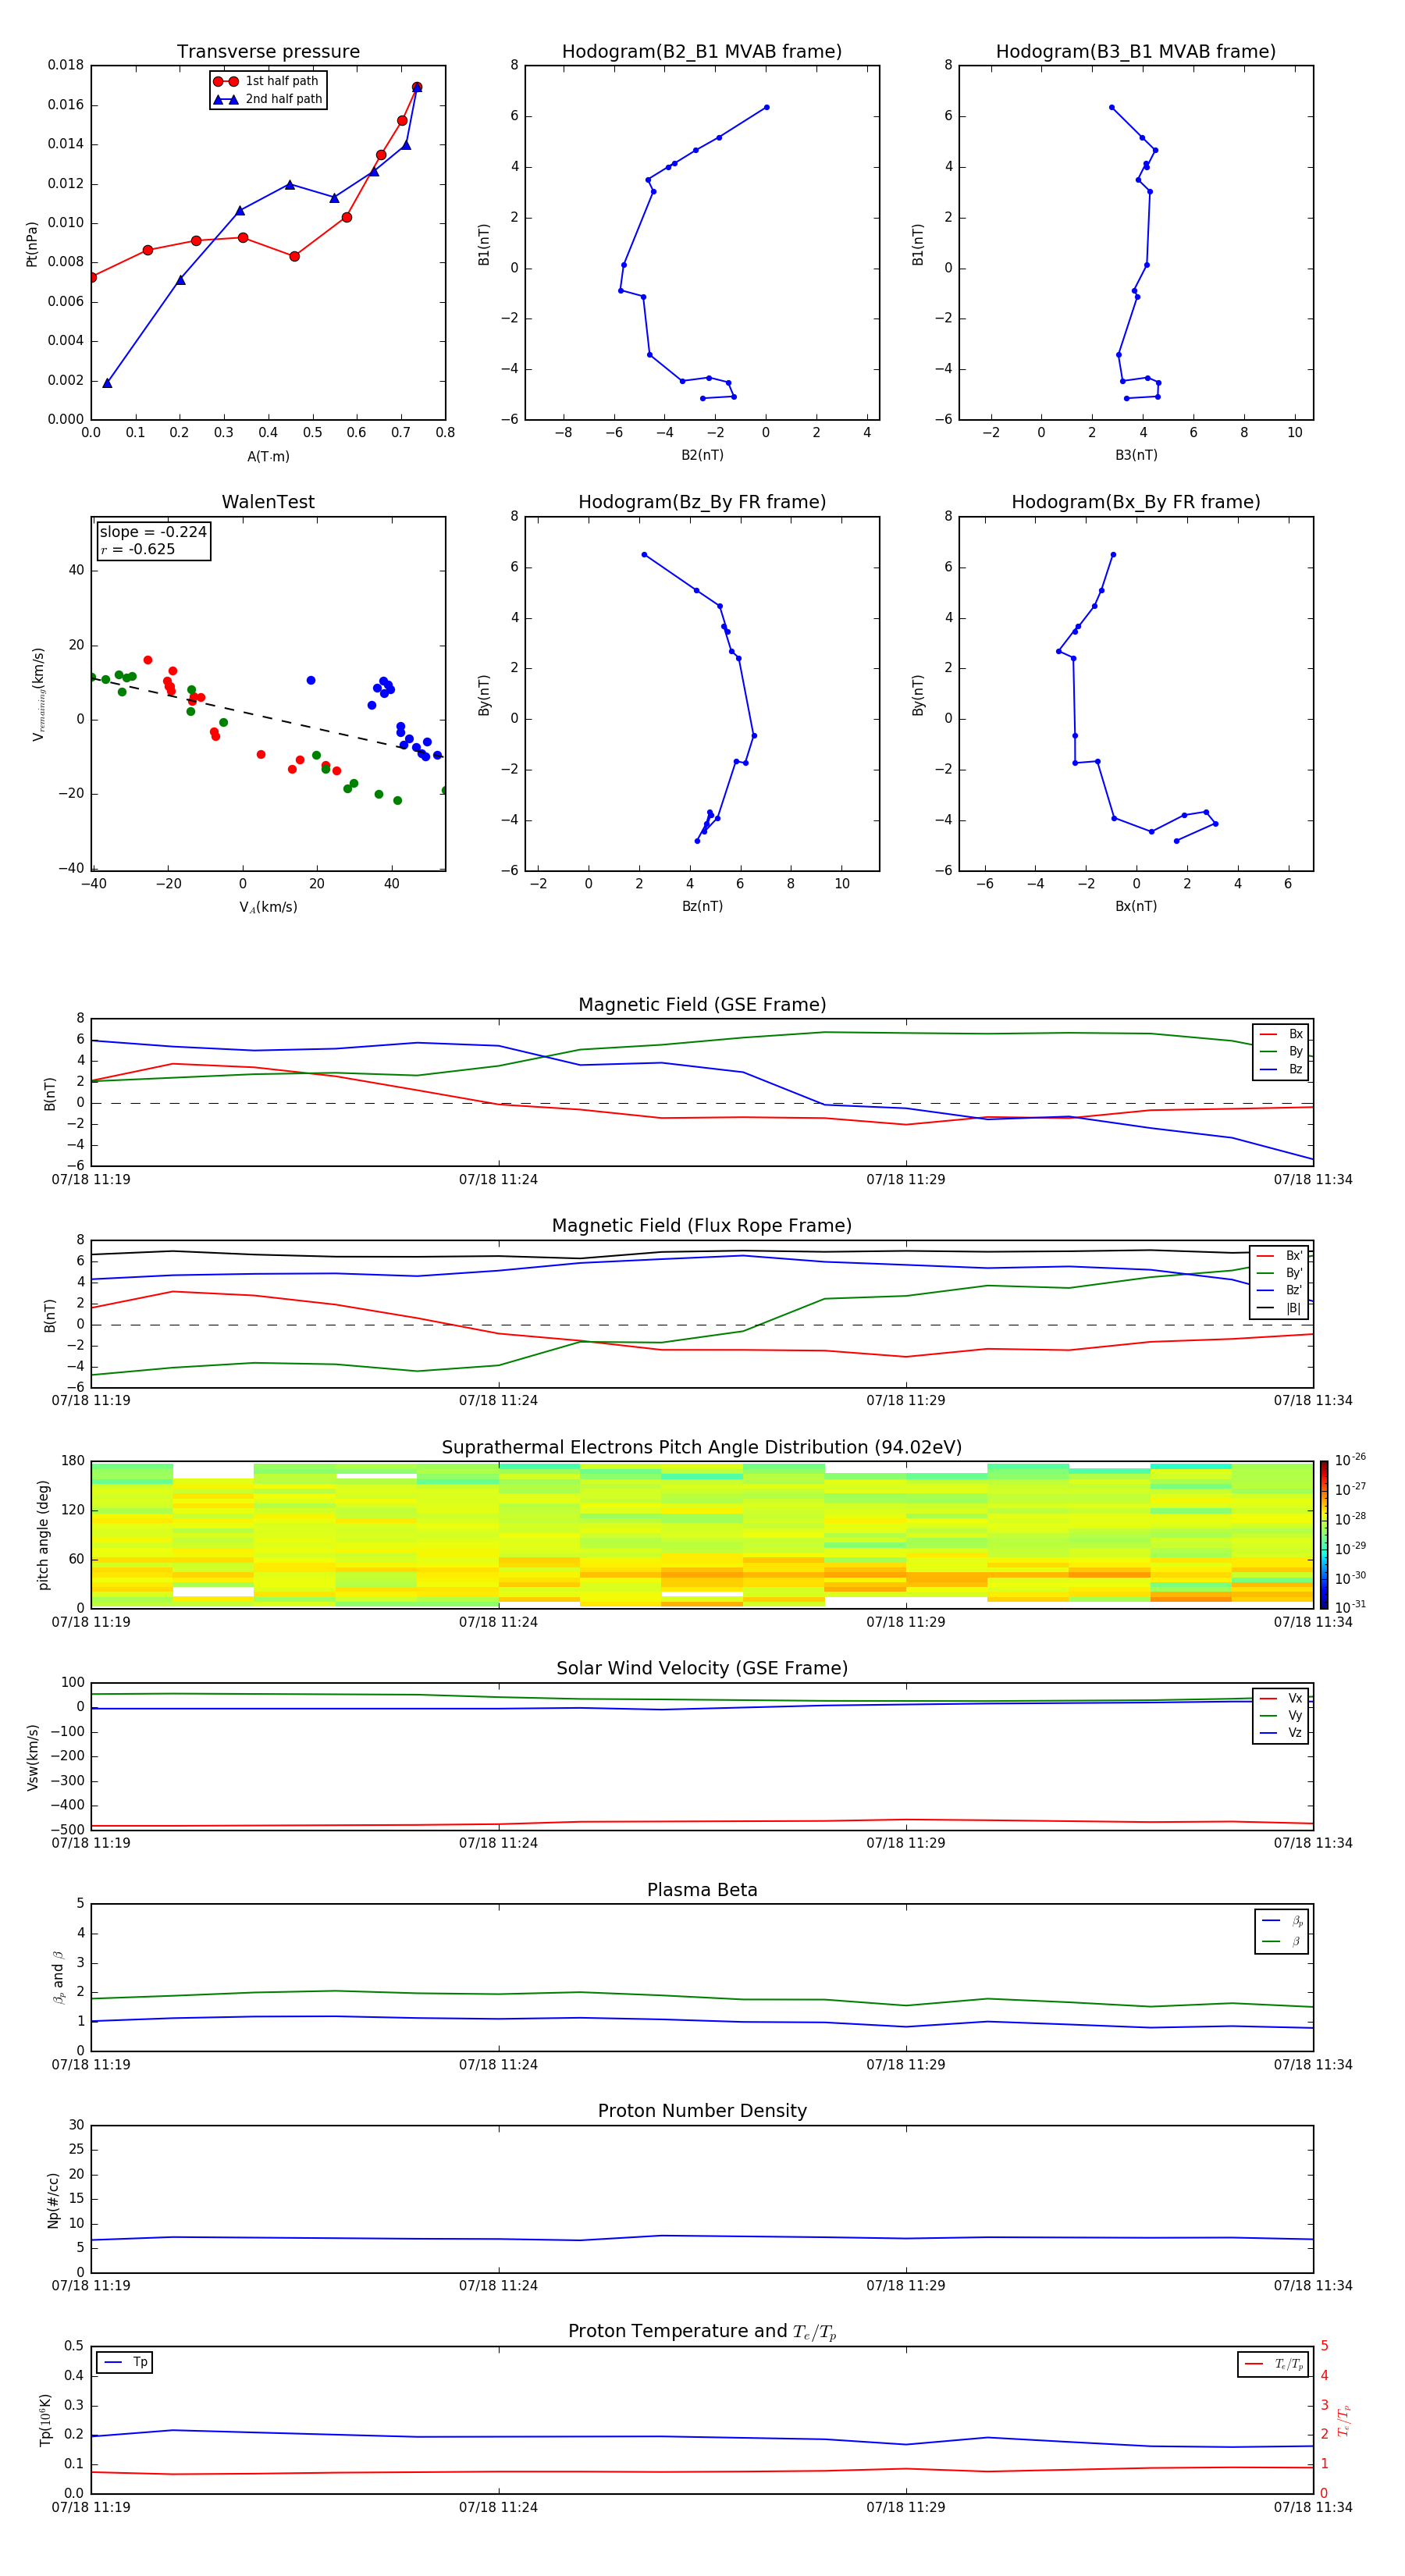The height and width of the screenshot is (2576, 1405).
Task: Click the "V_A(km/s)" x-axis label
Action: pos(268,907)
